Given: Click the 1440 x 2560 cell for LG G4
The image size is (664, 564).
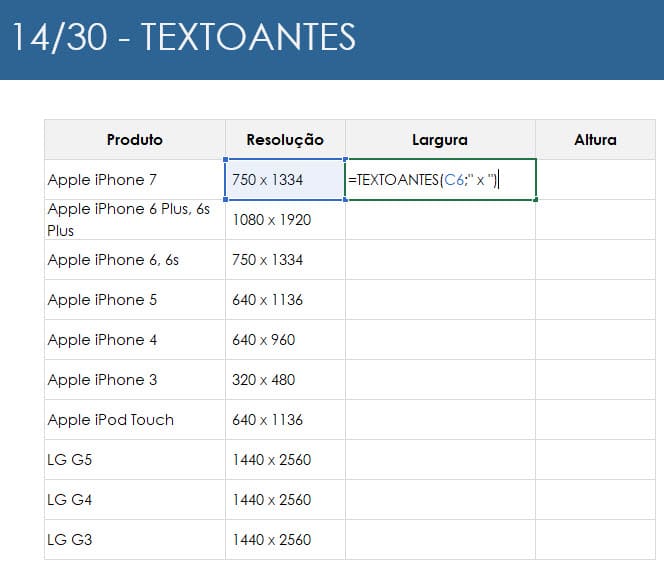Looking at the screenshot, I should tap(285, 500).
